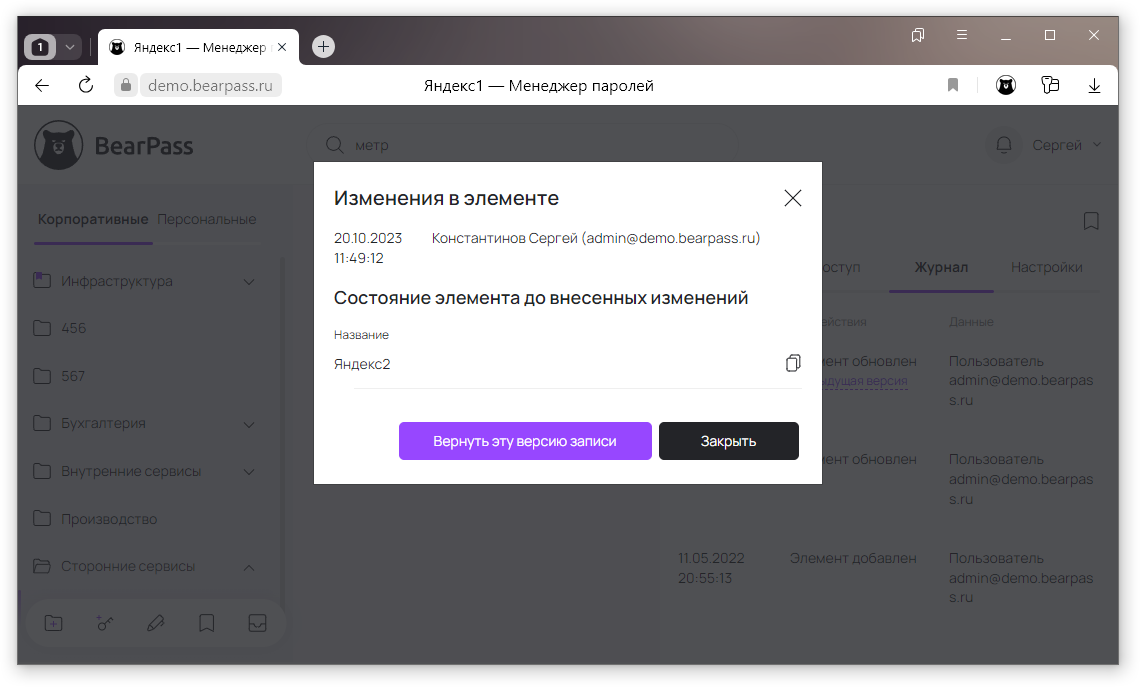Collapse the Сторонние сервисы folder
The width and height of the screenshot is (1140, 687).
249,567
